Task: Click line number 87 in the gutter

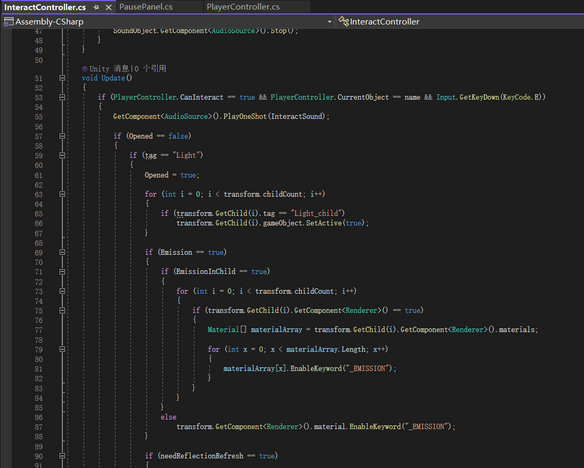Action: click(x=39, y=427)
